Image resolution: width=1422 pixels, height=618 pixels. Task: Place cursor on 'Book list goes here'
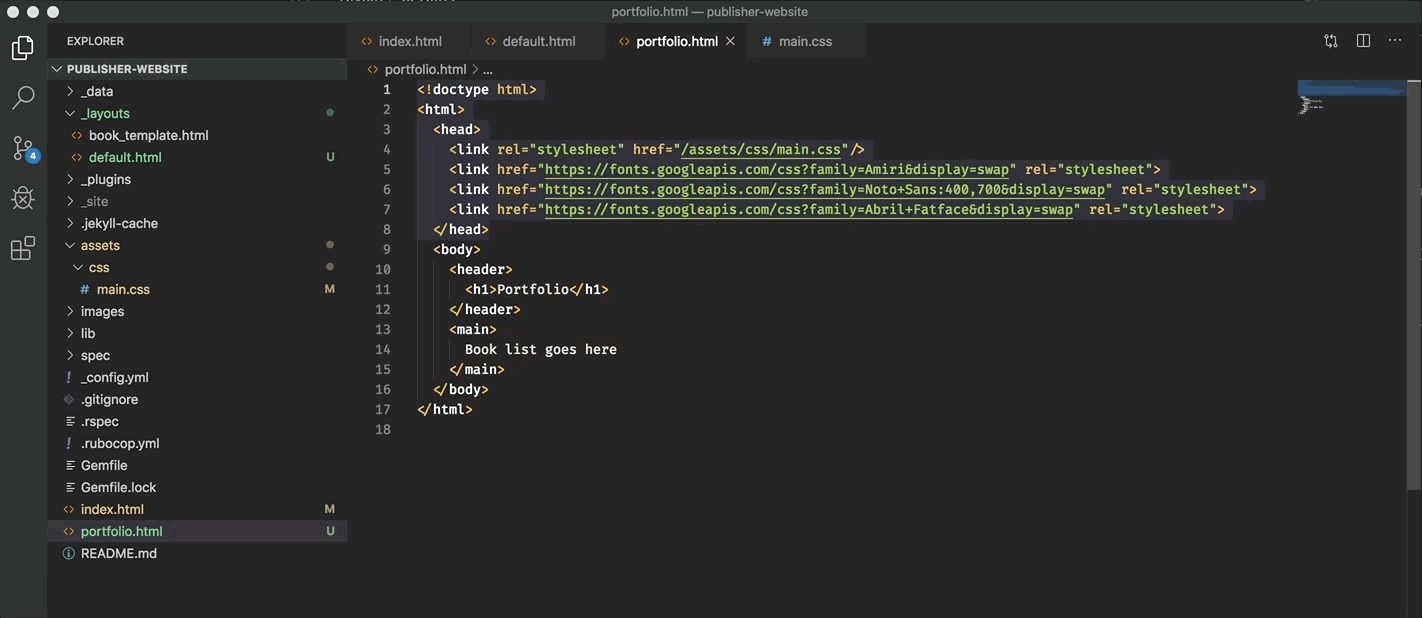pyautogui.click(x=540, y=349)
